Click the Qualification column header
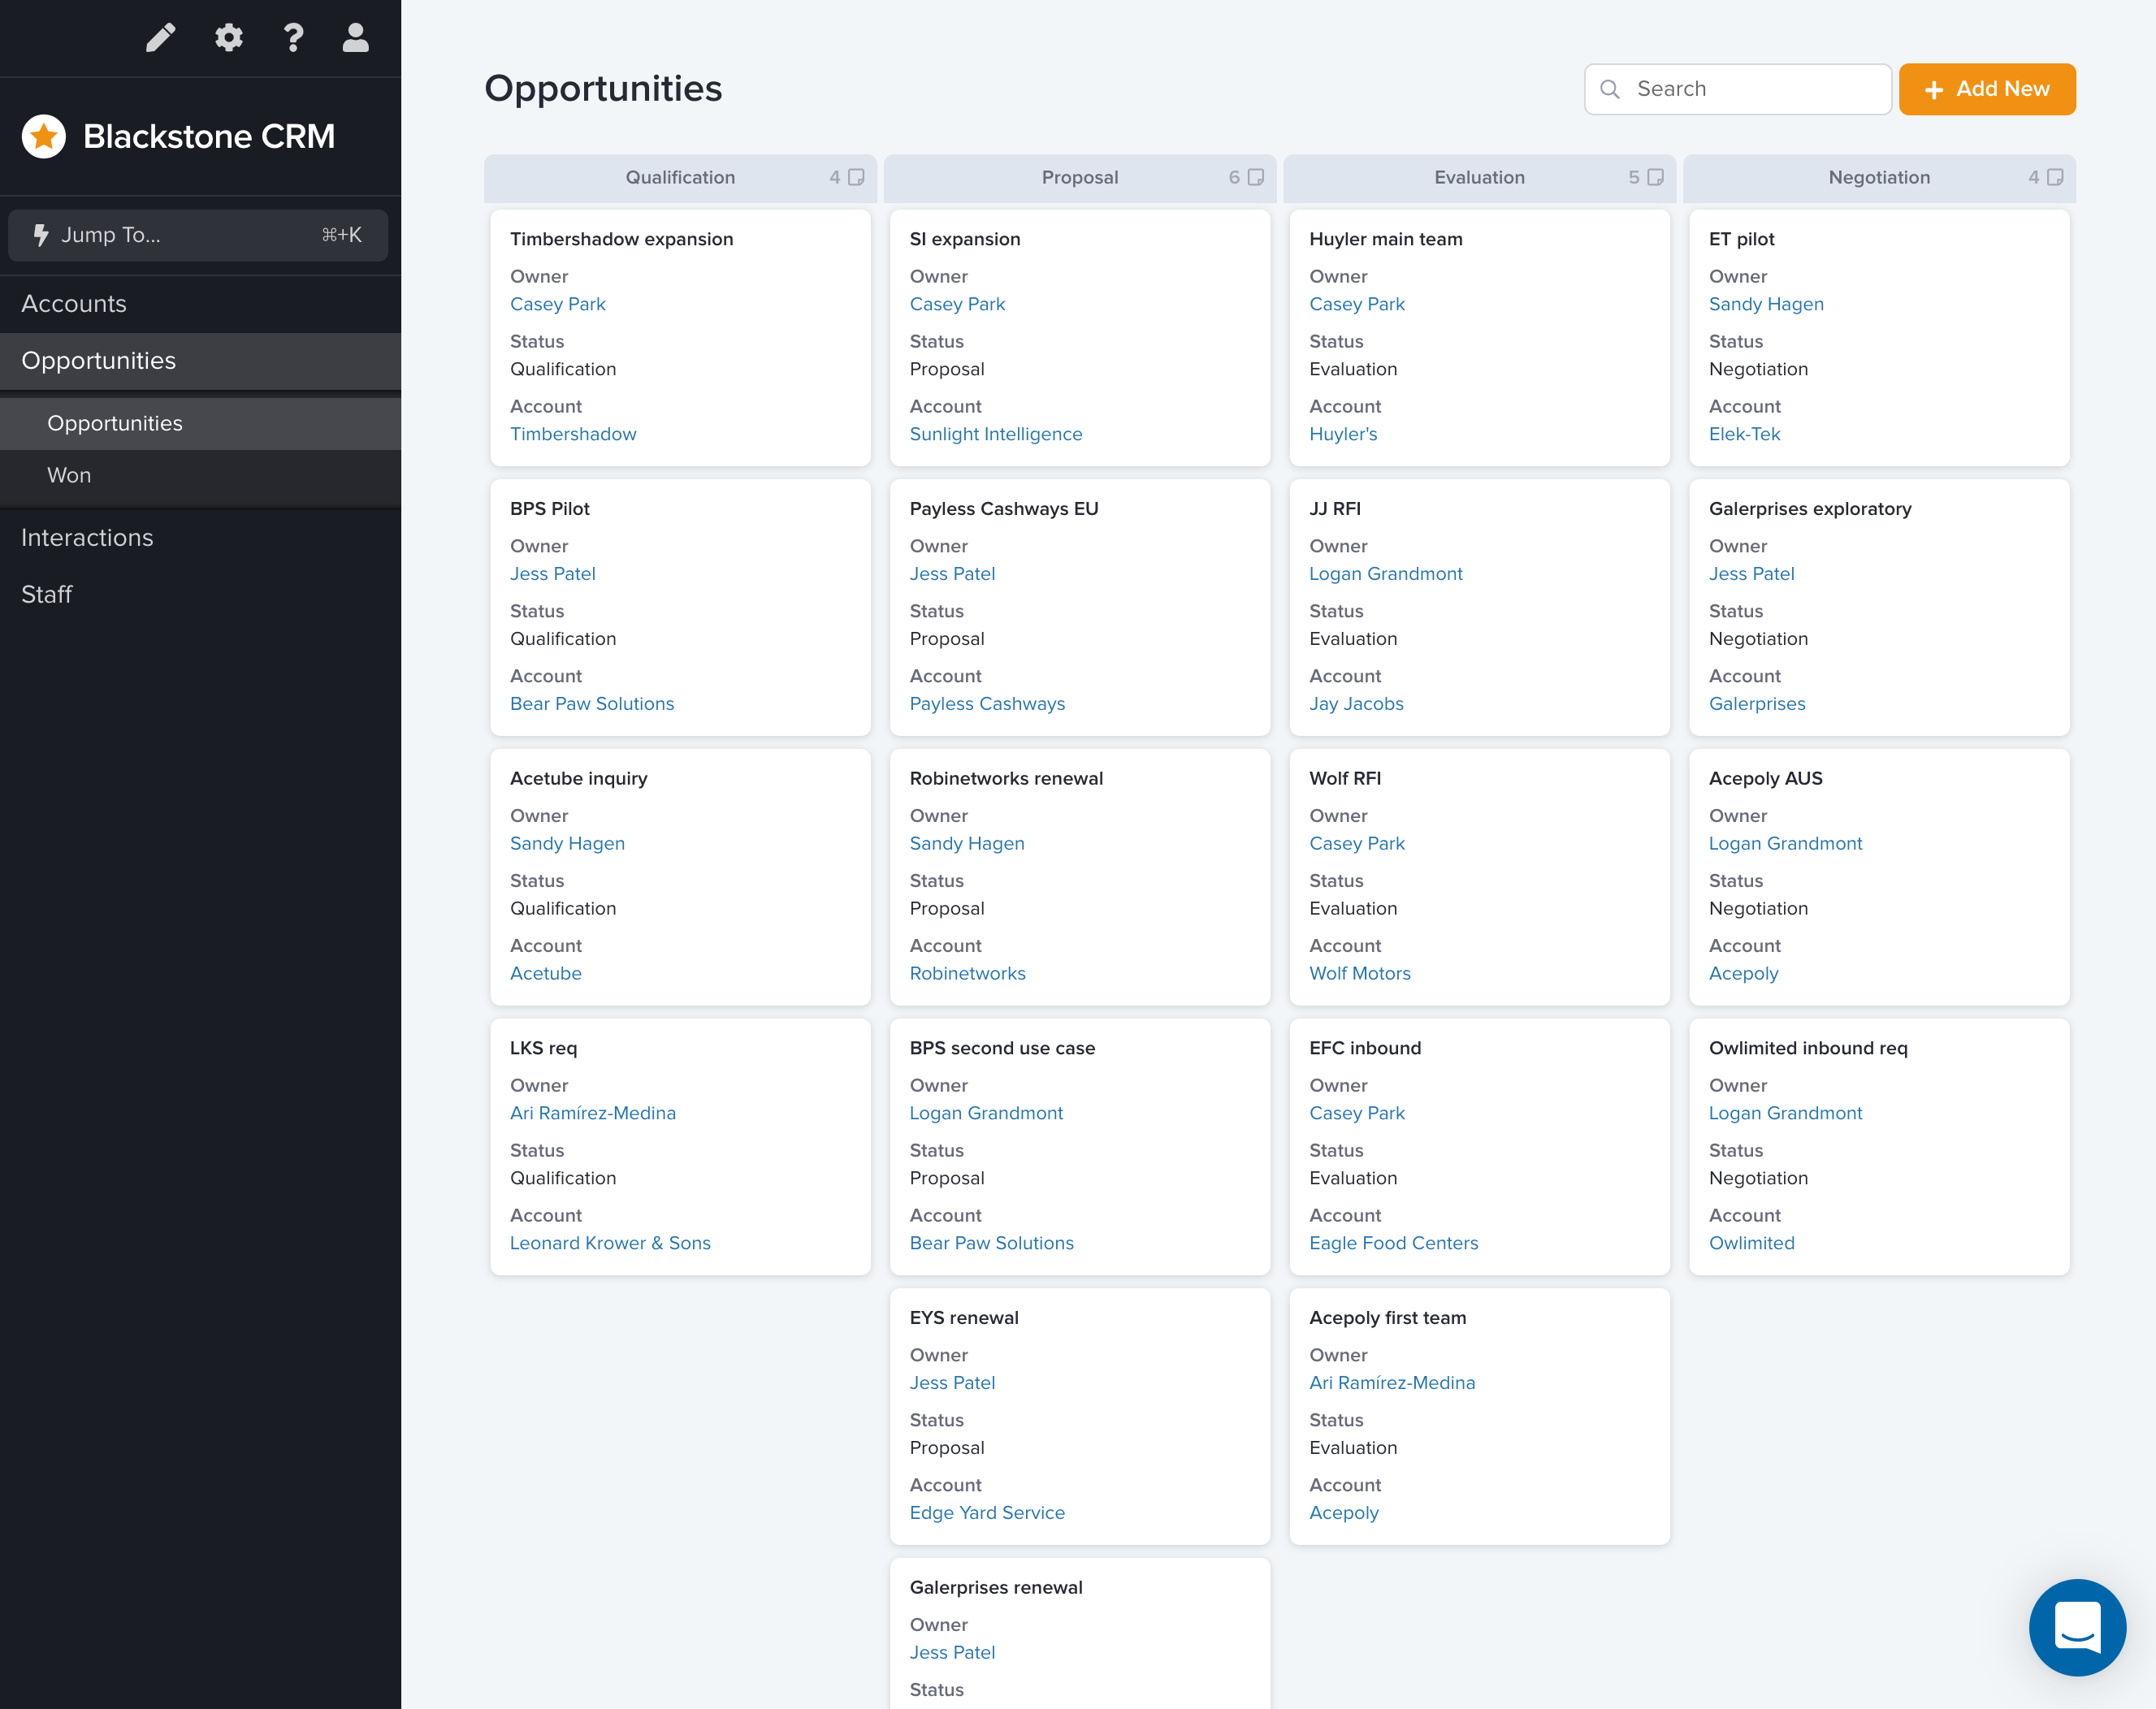Screen dimensions: 2156x1709 tap(680, 177)
